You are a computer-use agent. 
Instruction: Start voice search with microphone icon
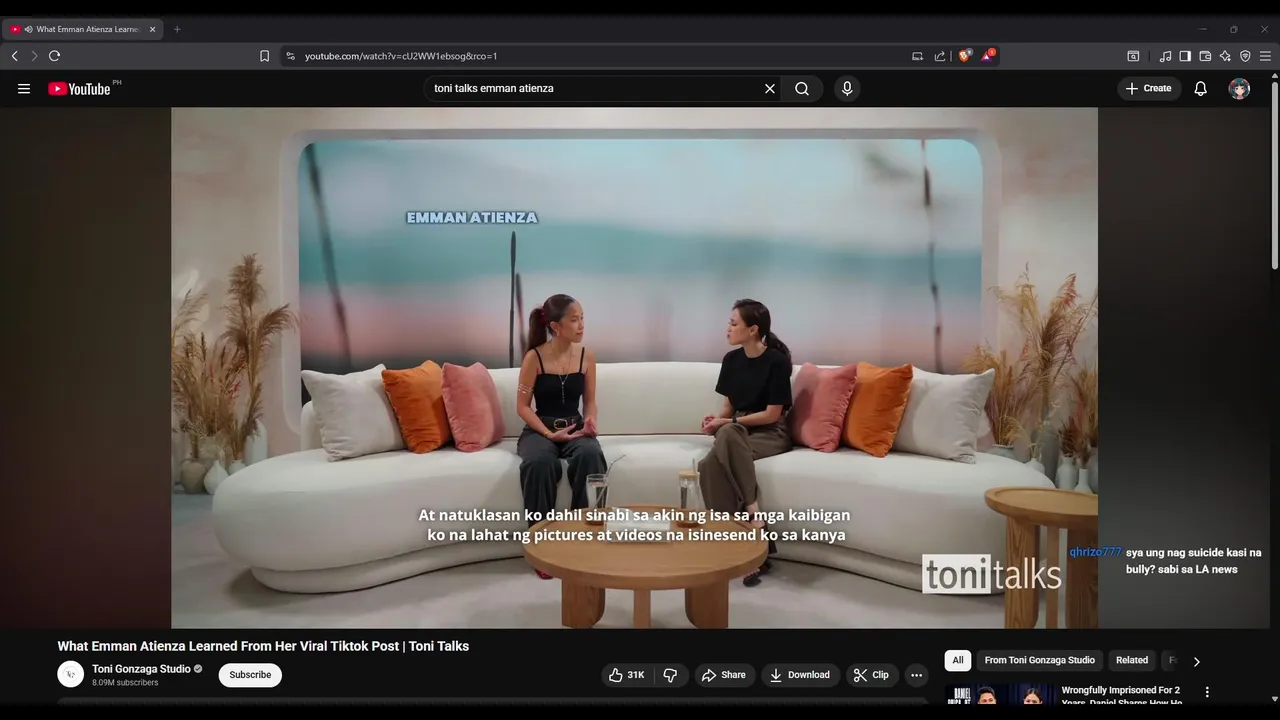pyautogui.click(x=847, y=88)
